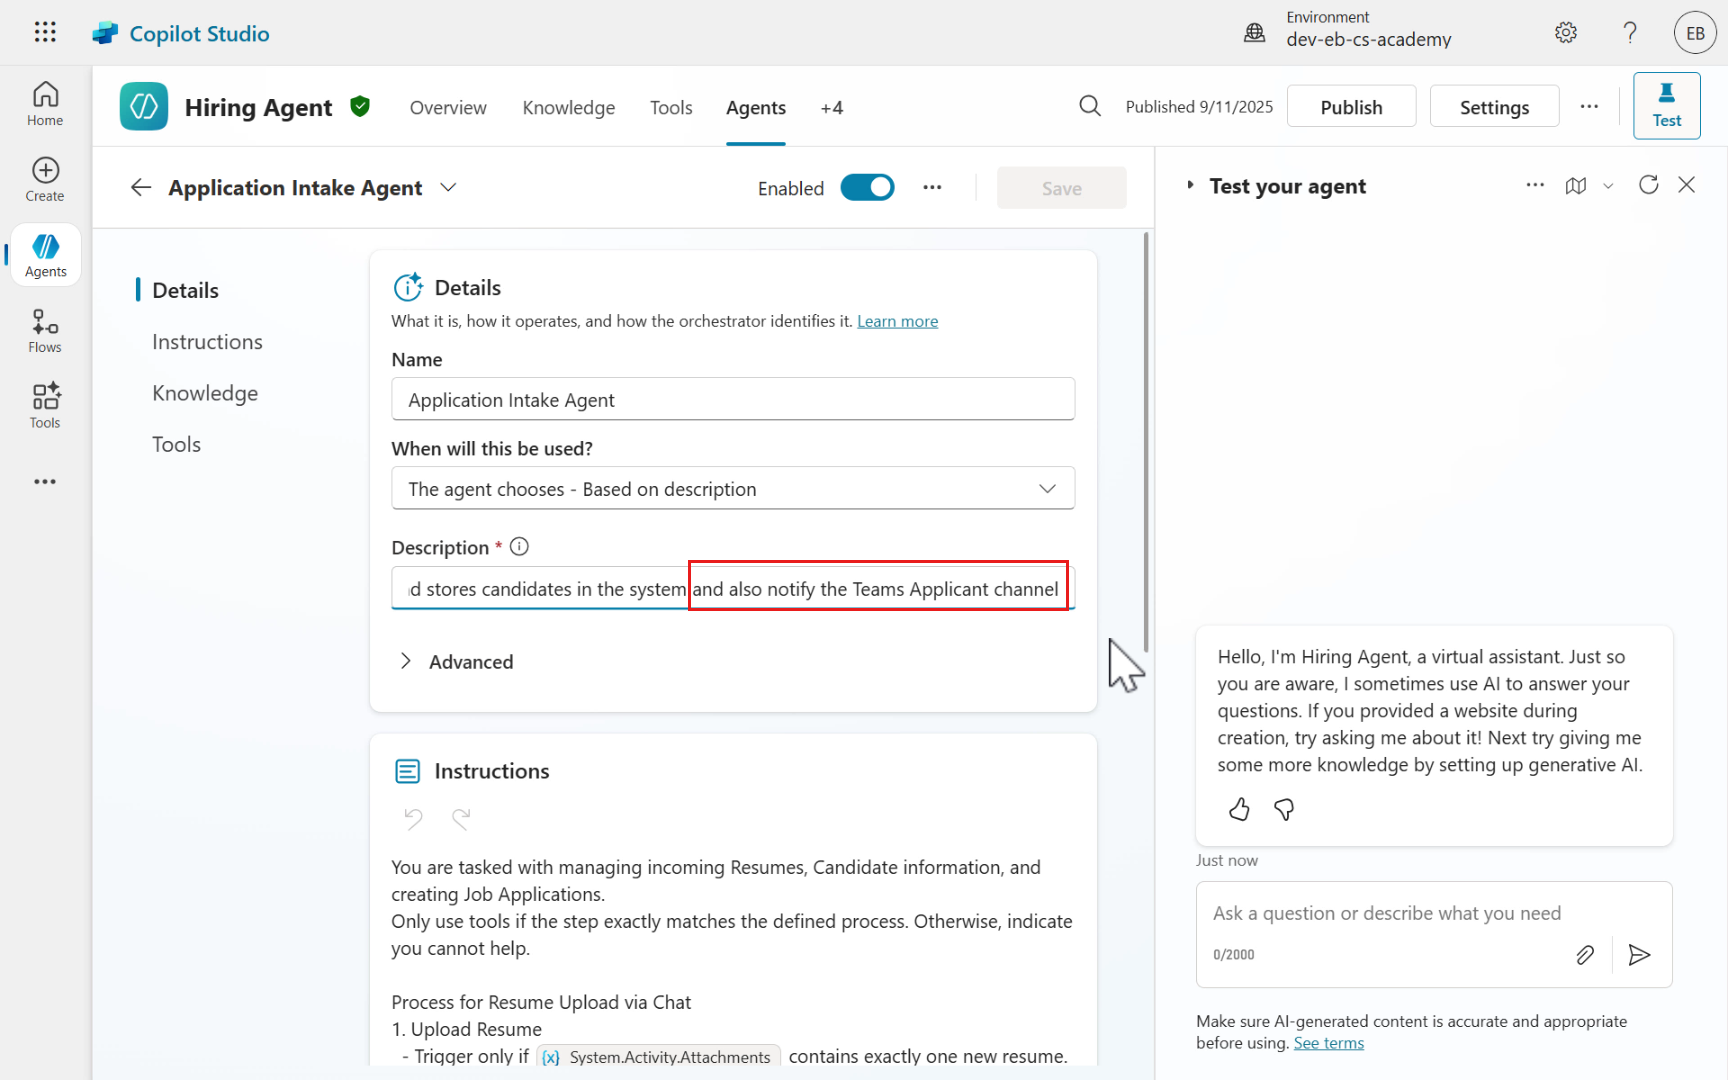Click thumbs down on agent greeting
Image resolution: width=1728 pixels, height=1080 pixels.
point(1284,809)
